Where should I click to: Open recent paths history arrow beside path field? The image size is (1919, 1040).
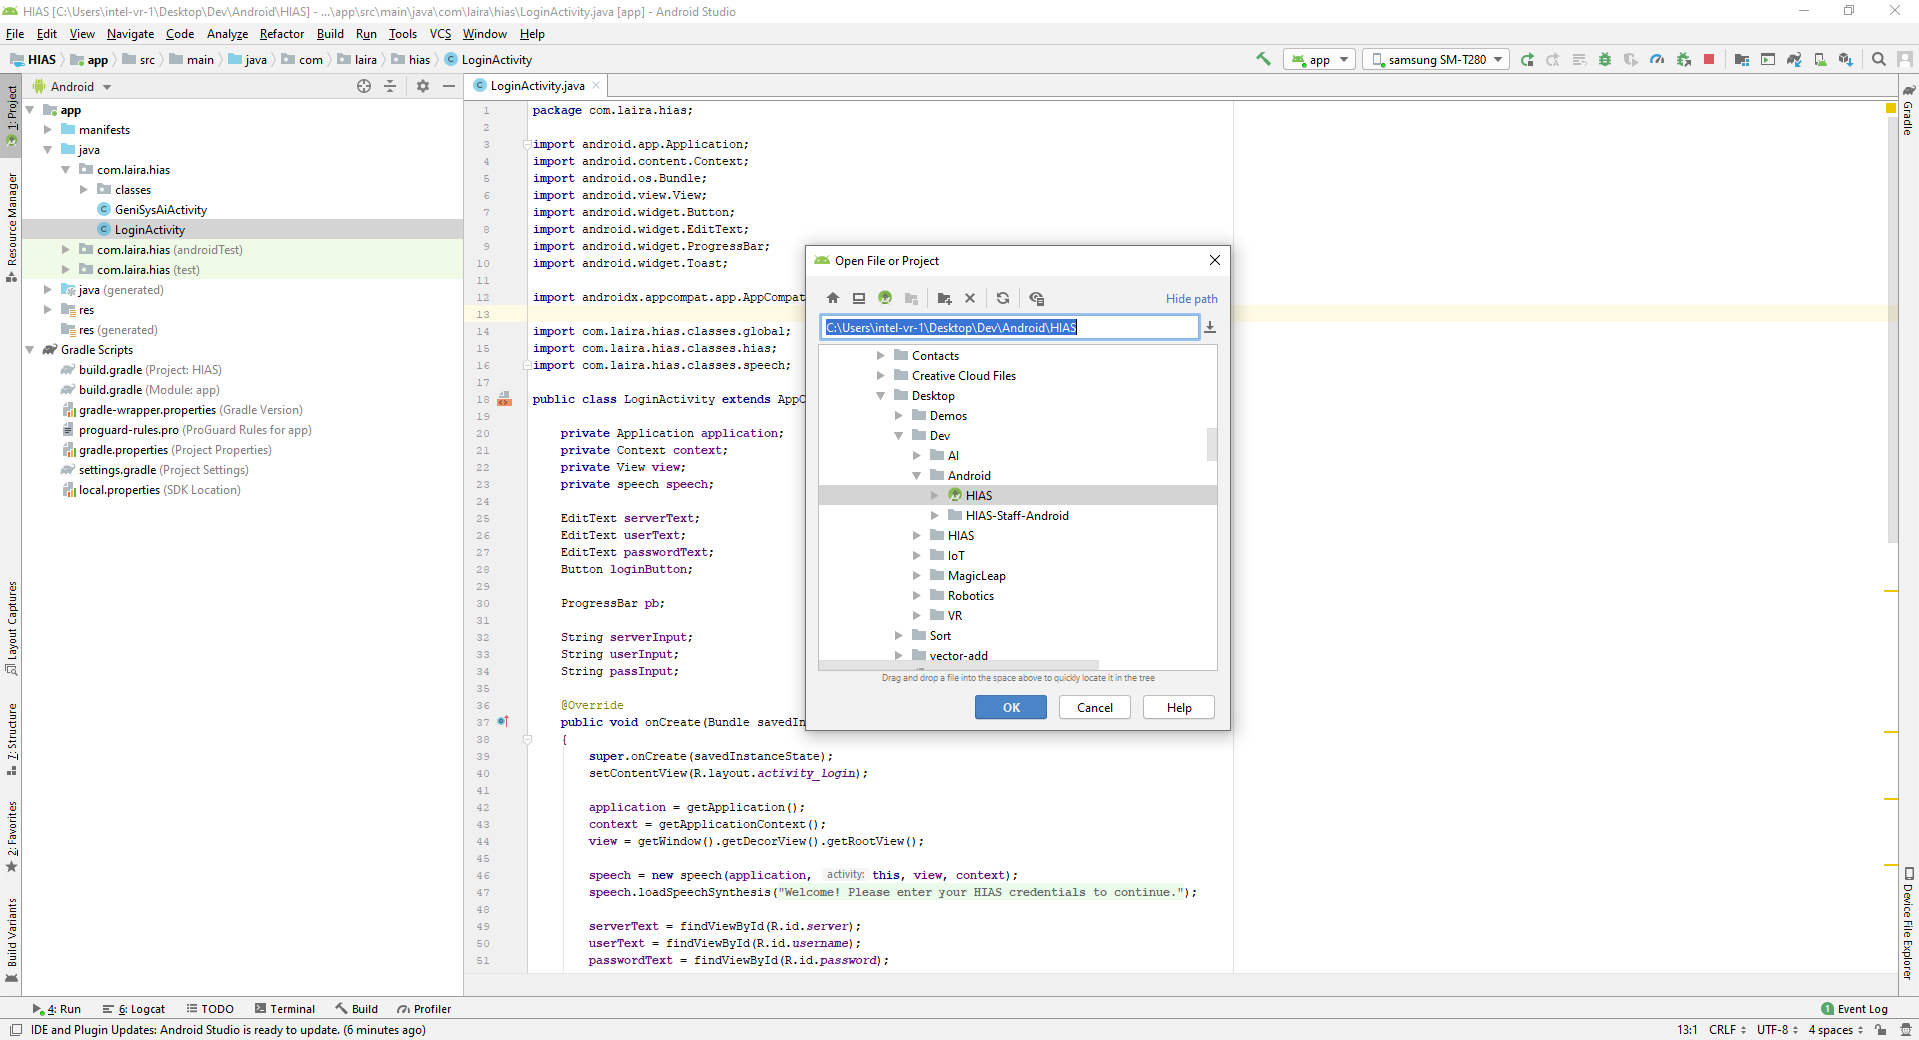click(1210, 327)
